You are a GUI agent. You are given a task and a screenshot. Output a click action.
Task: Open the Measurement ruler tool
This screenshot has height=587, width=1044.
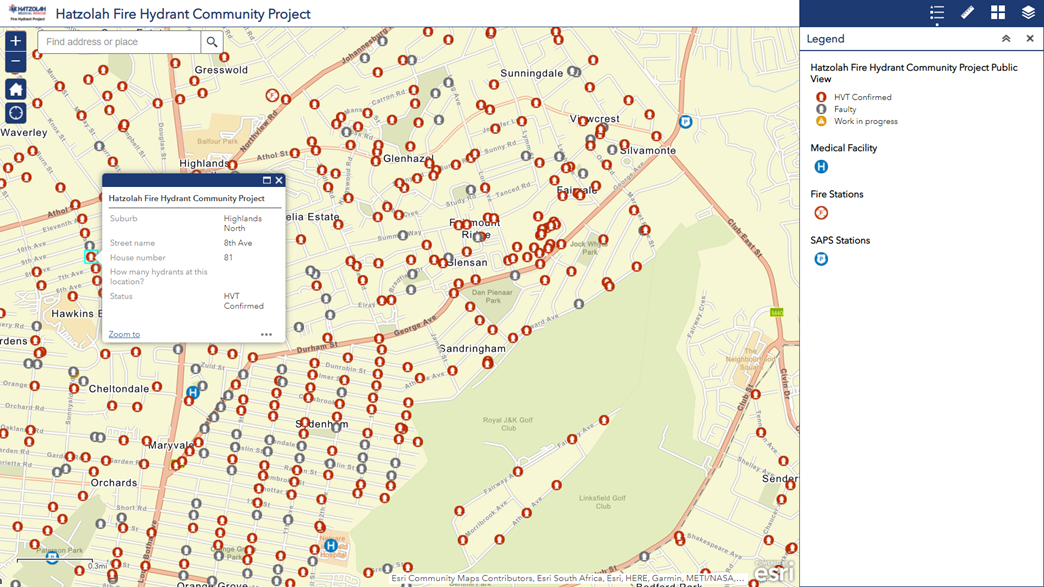pyautogui.click(x=967, y=13)
